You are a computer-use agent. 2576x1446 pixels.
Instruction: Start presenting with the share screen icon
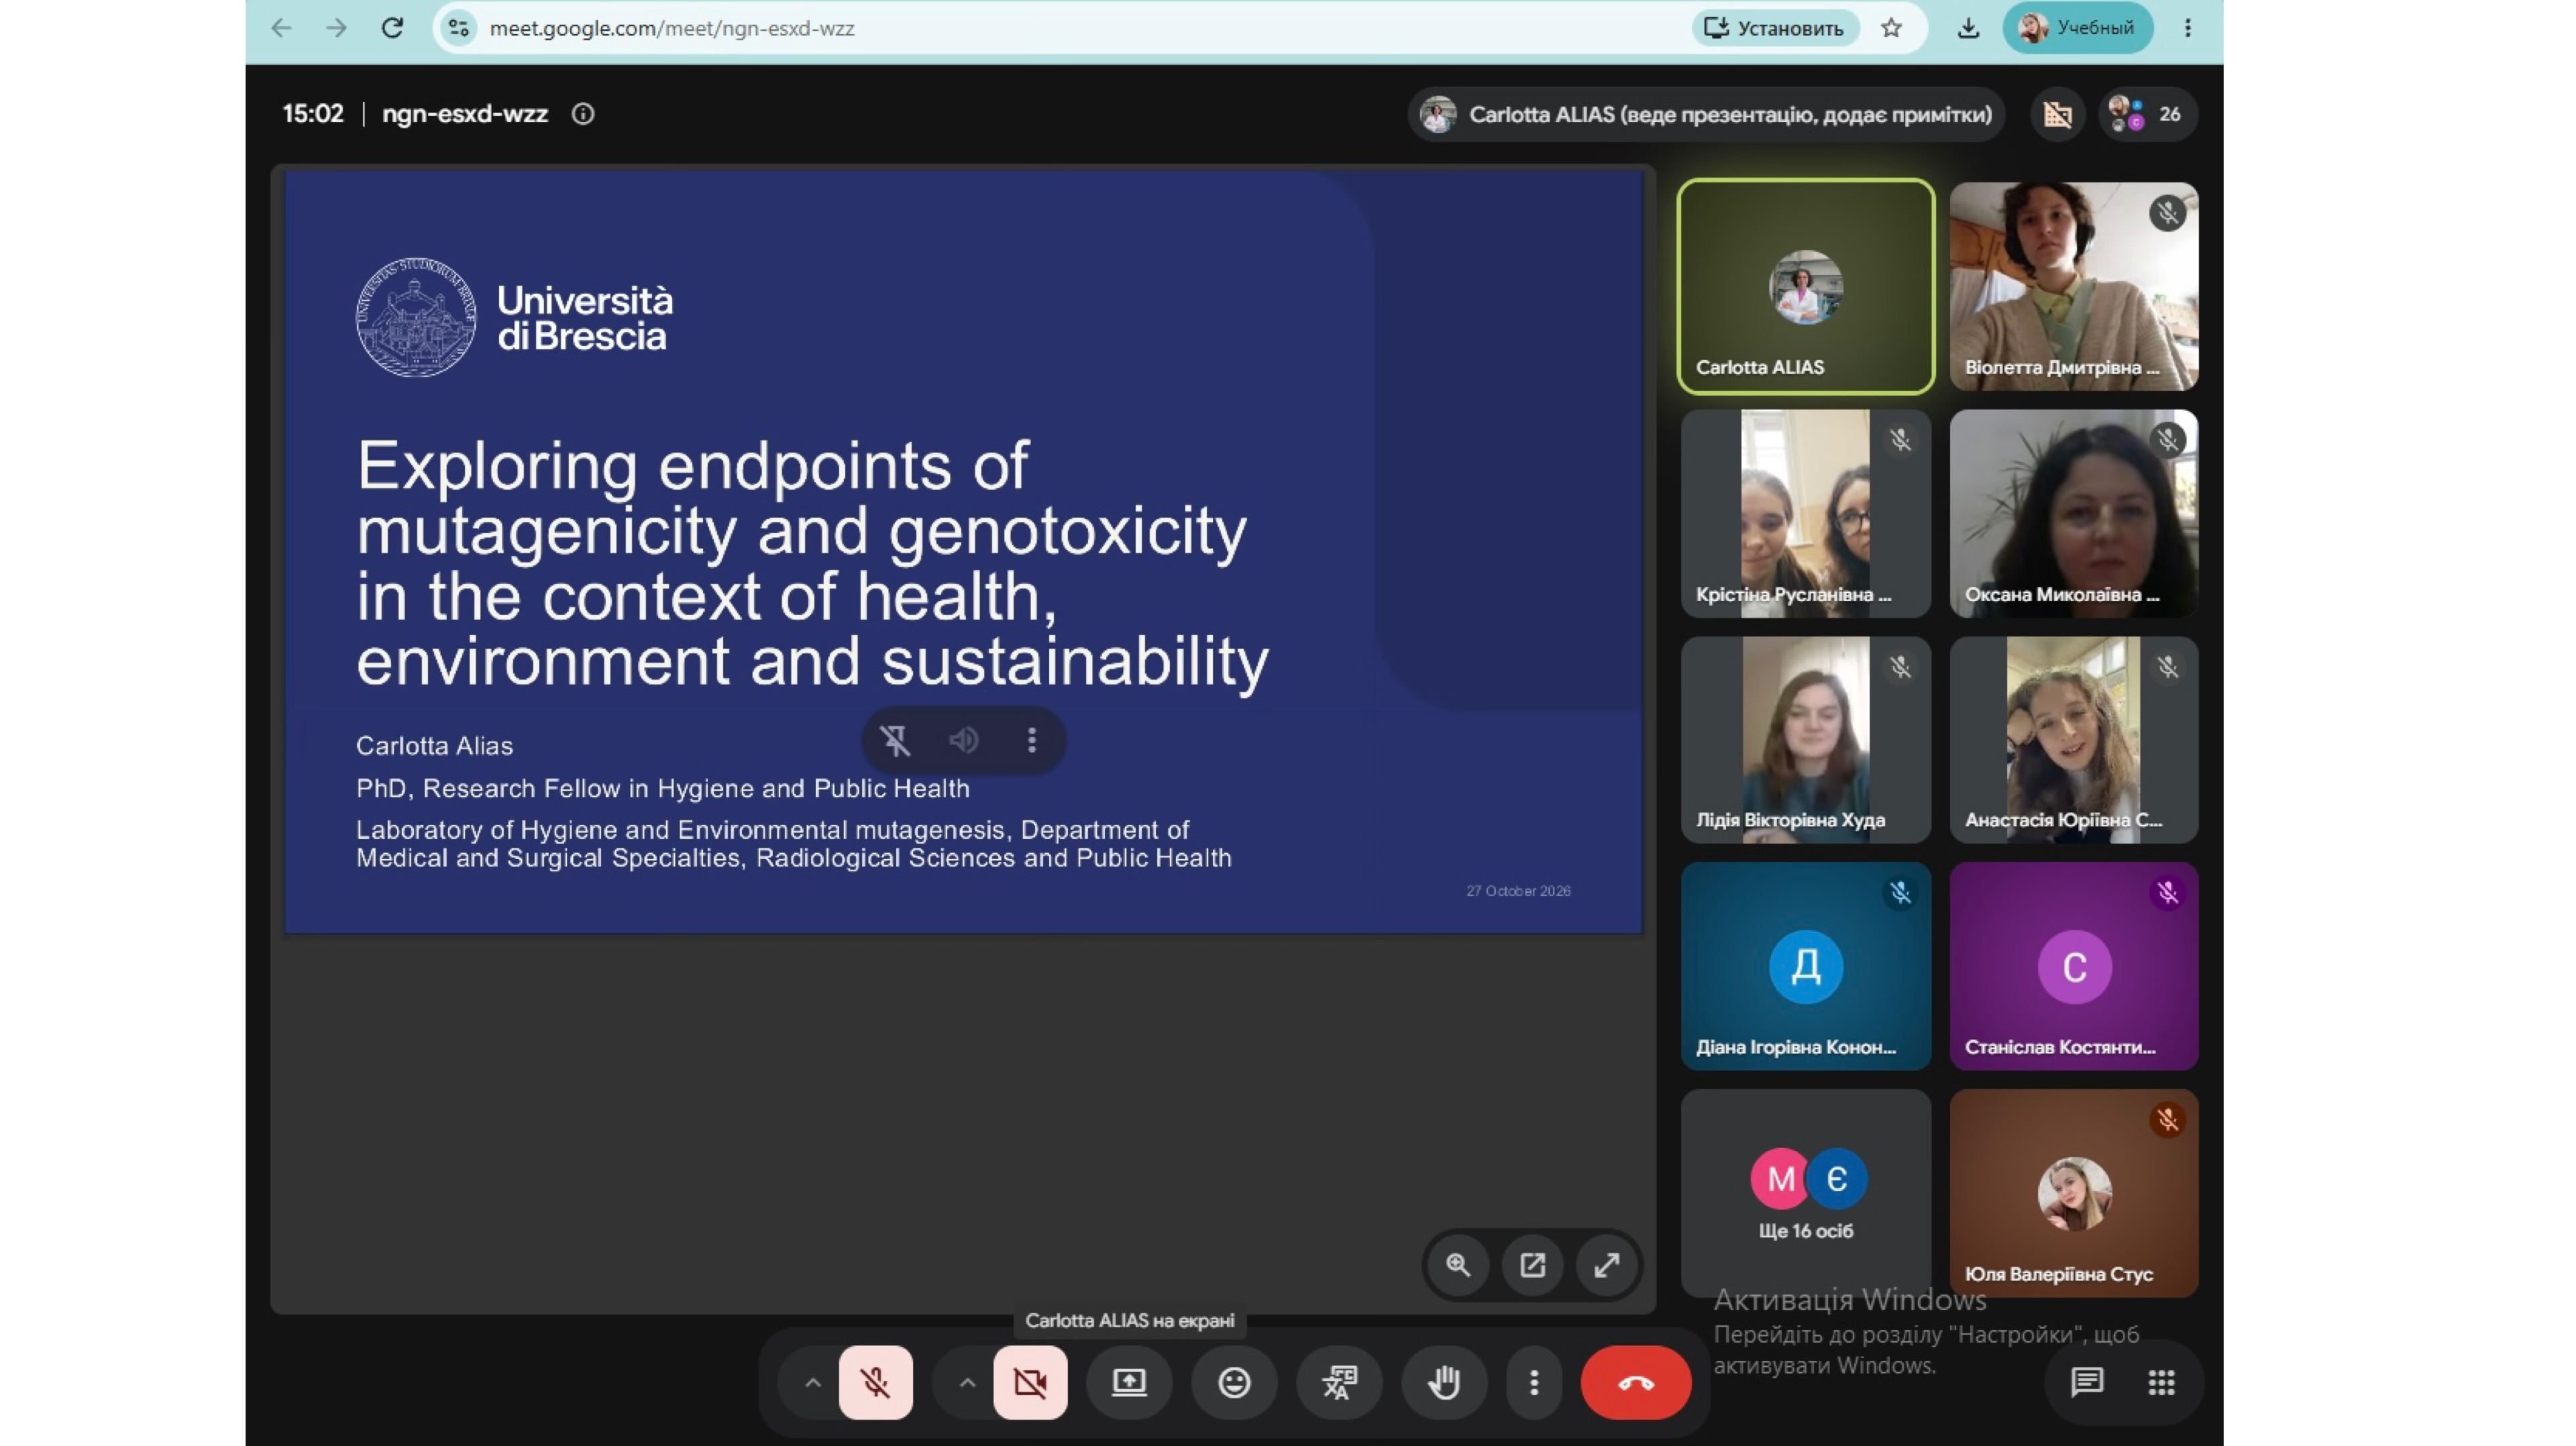point(1129,1382)
